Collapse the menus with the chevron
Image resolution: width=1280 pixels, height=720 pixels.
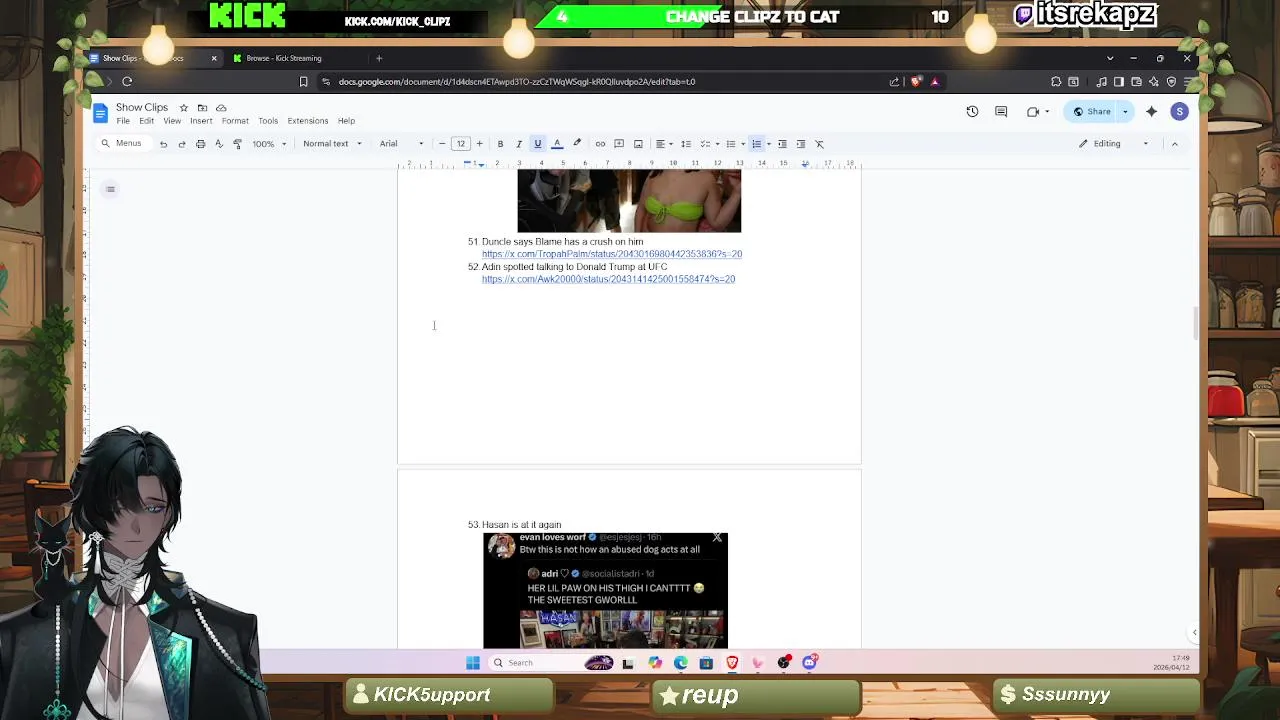click(x=1175, y=144)
